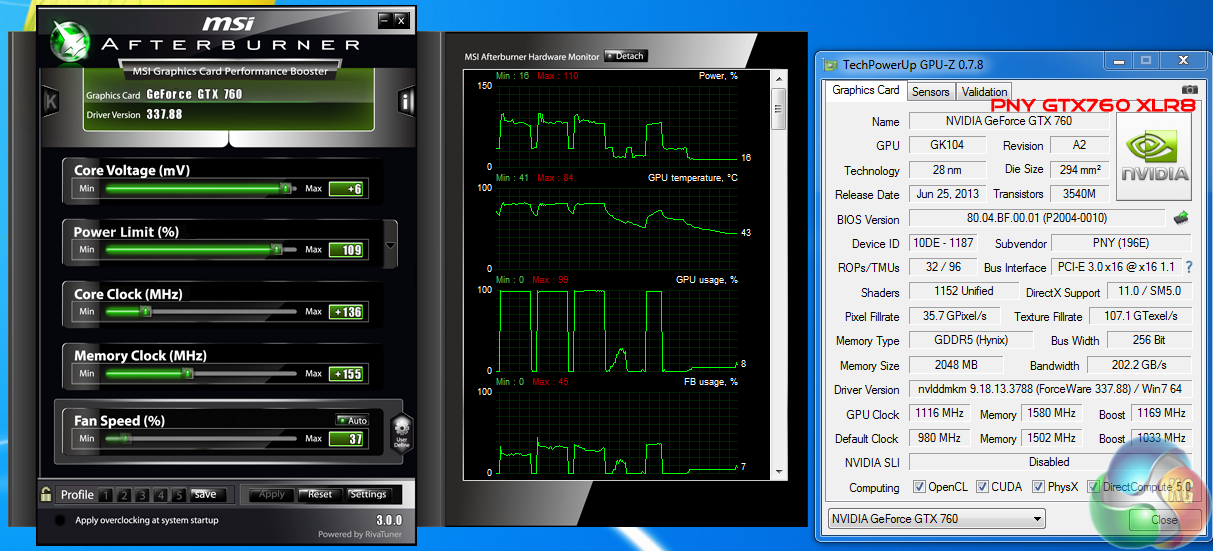Image resolution: width=1213 pixels, height=551 pixels.
Task: Click the Apply button
Action: pos(272,494)
